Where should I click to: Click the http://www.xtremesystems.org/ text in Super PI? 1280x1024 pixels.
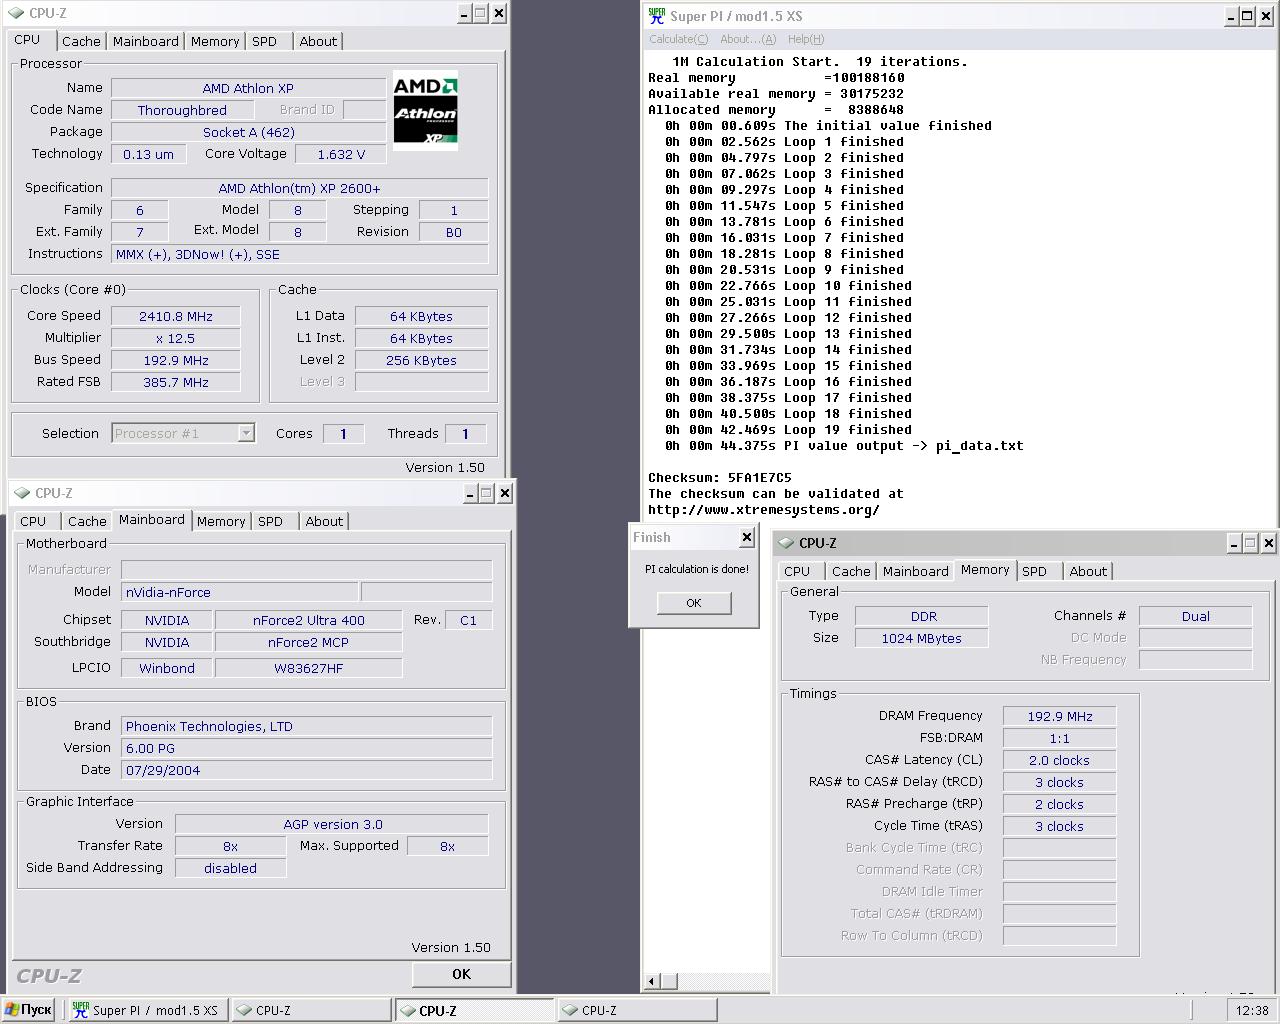pos(764,510)
